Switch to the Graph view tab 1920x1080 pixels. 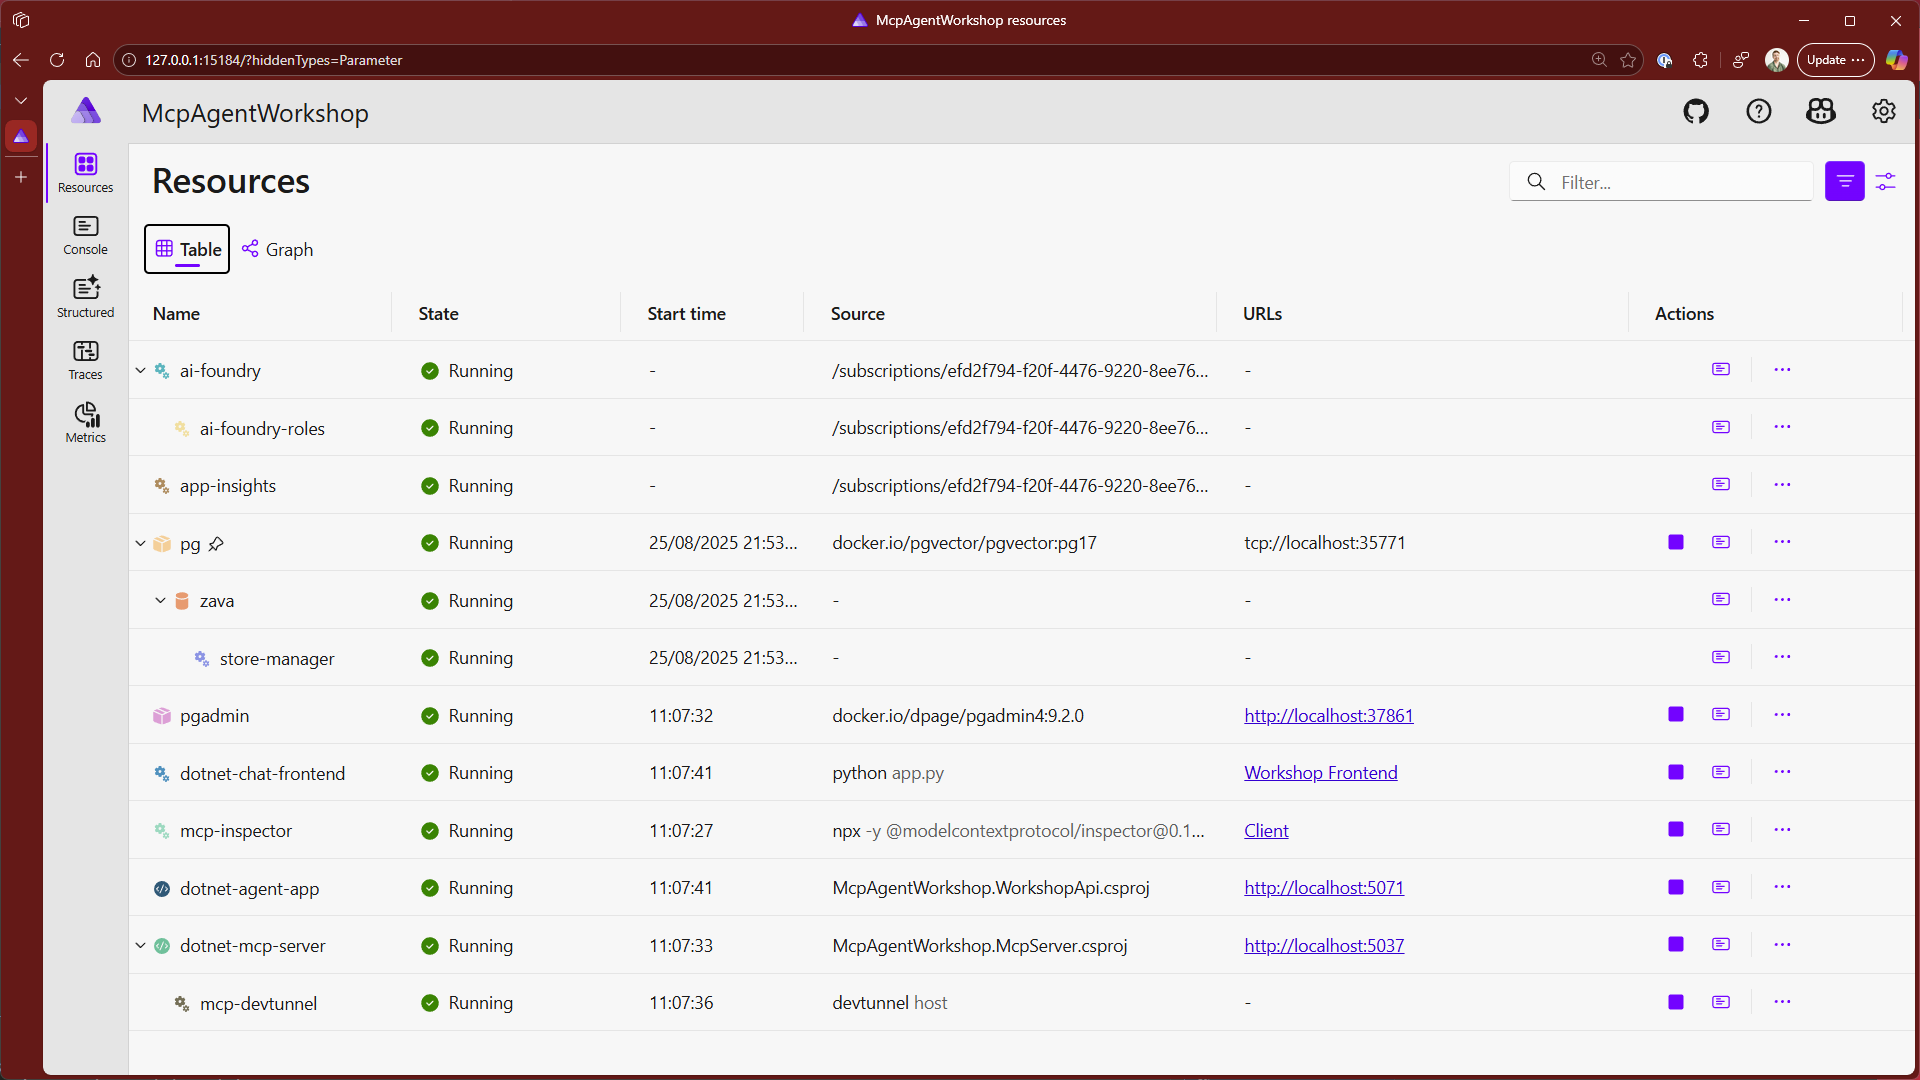coord(278,250)
